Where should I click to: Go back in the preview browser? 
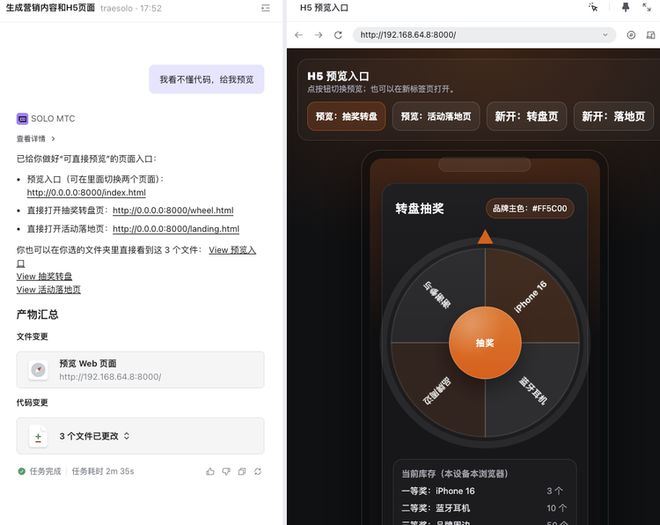298,35
